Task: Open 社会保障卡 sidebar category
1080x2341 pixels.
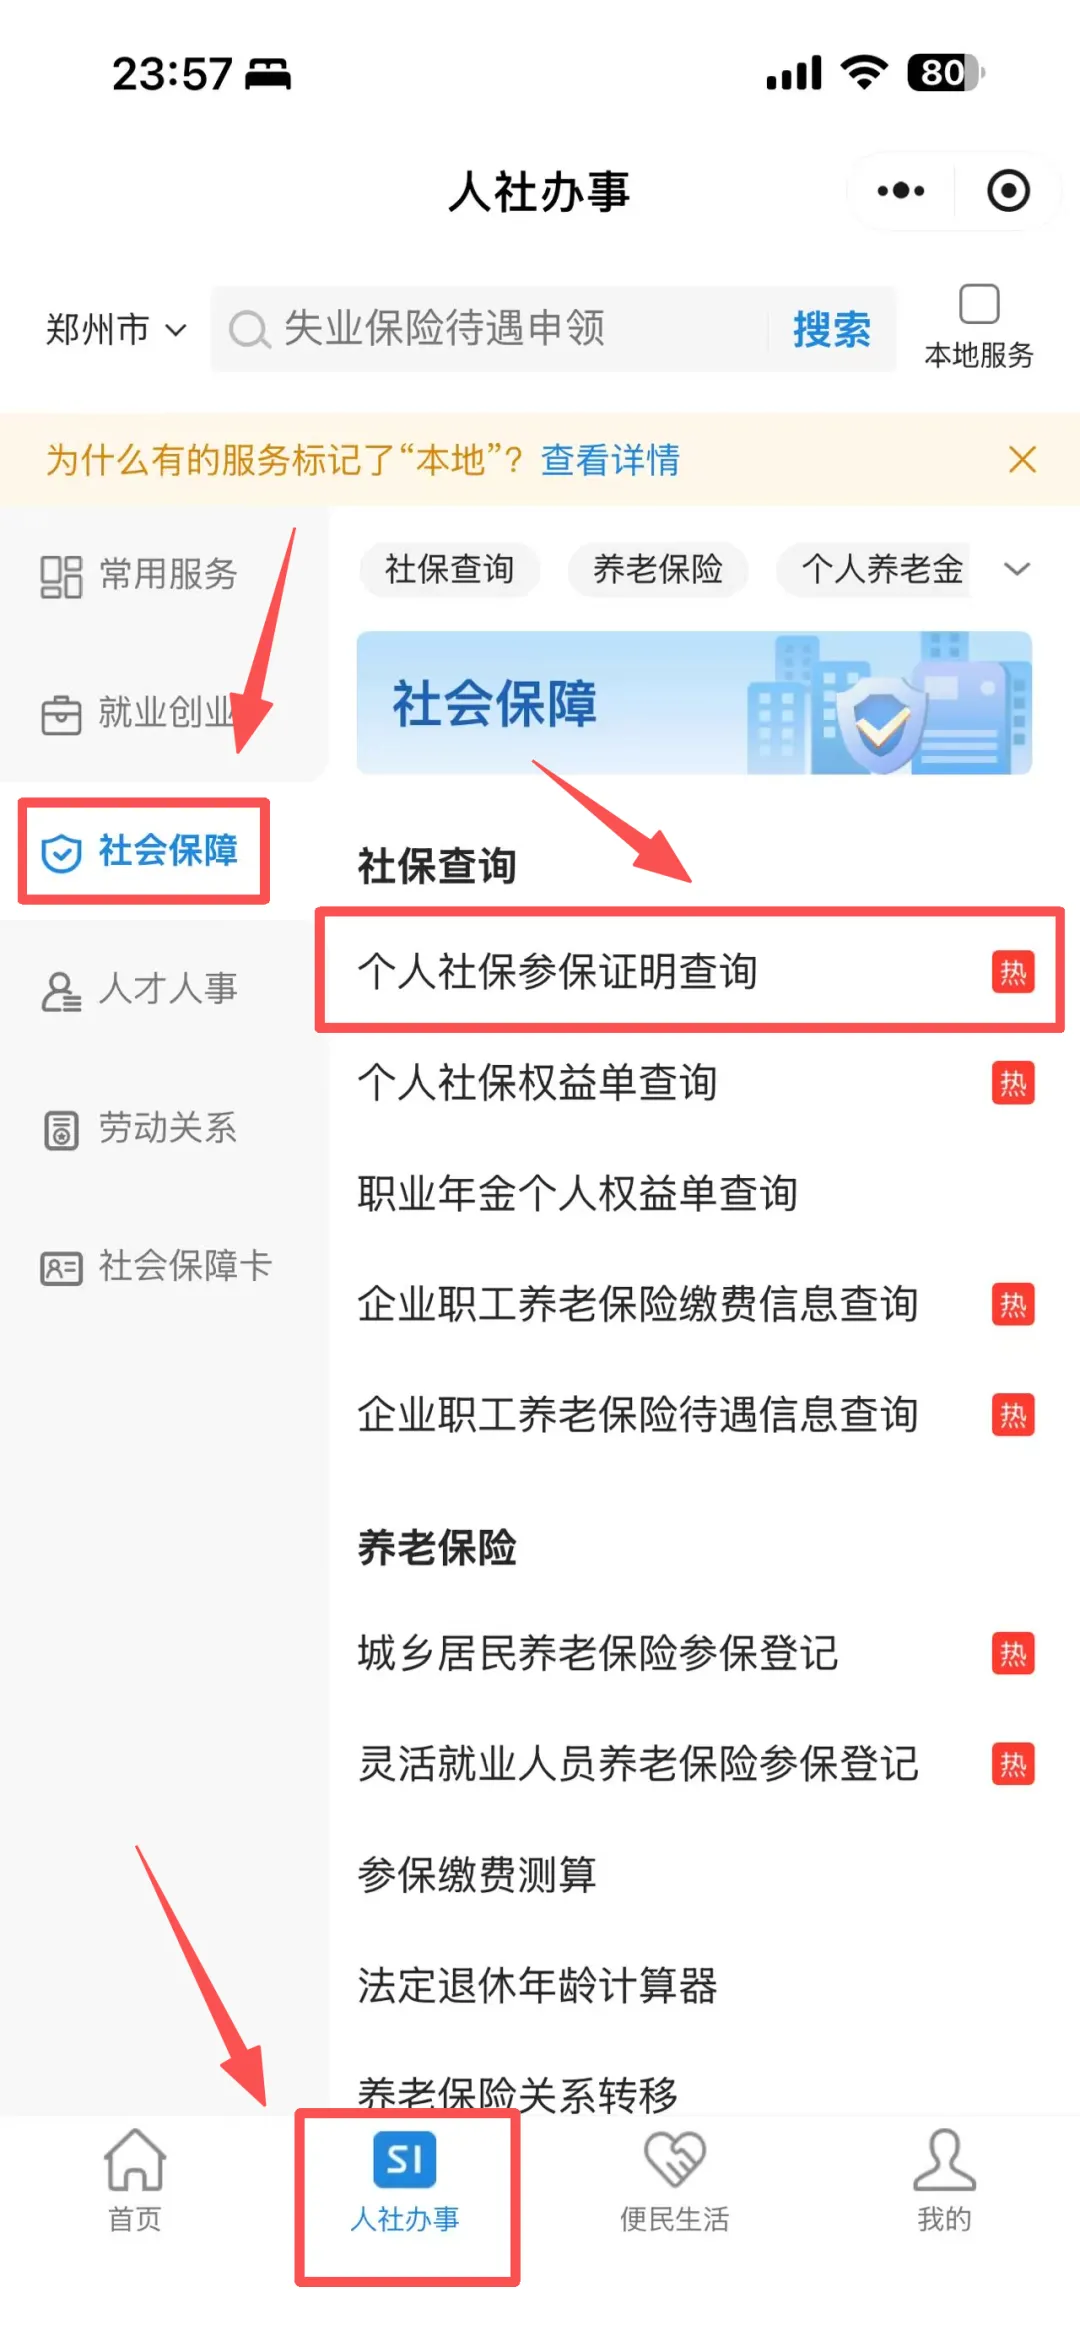Action: pyautogui.click(x=156, y=1266)
